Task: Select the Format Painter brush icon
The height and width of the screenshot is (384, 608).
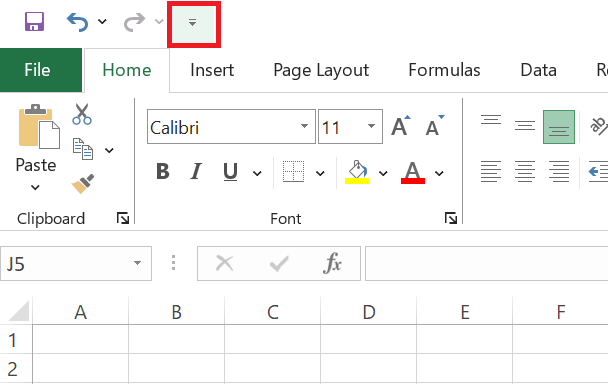Action: click(x=83, y=184)
